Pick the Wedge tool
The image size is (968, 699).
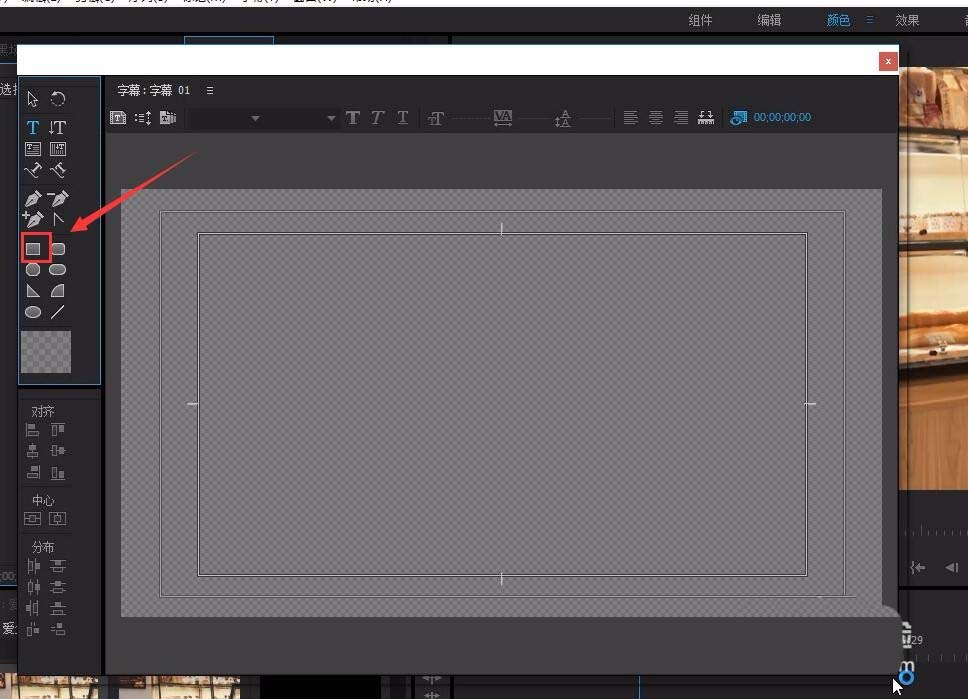tap(33, 291)
